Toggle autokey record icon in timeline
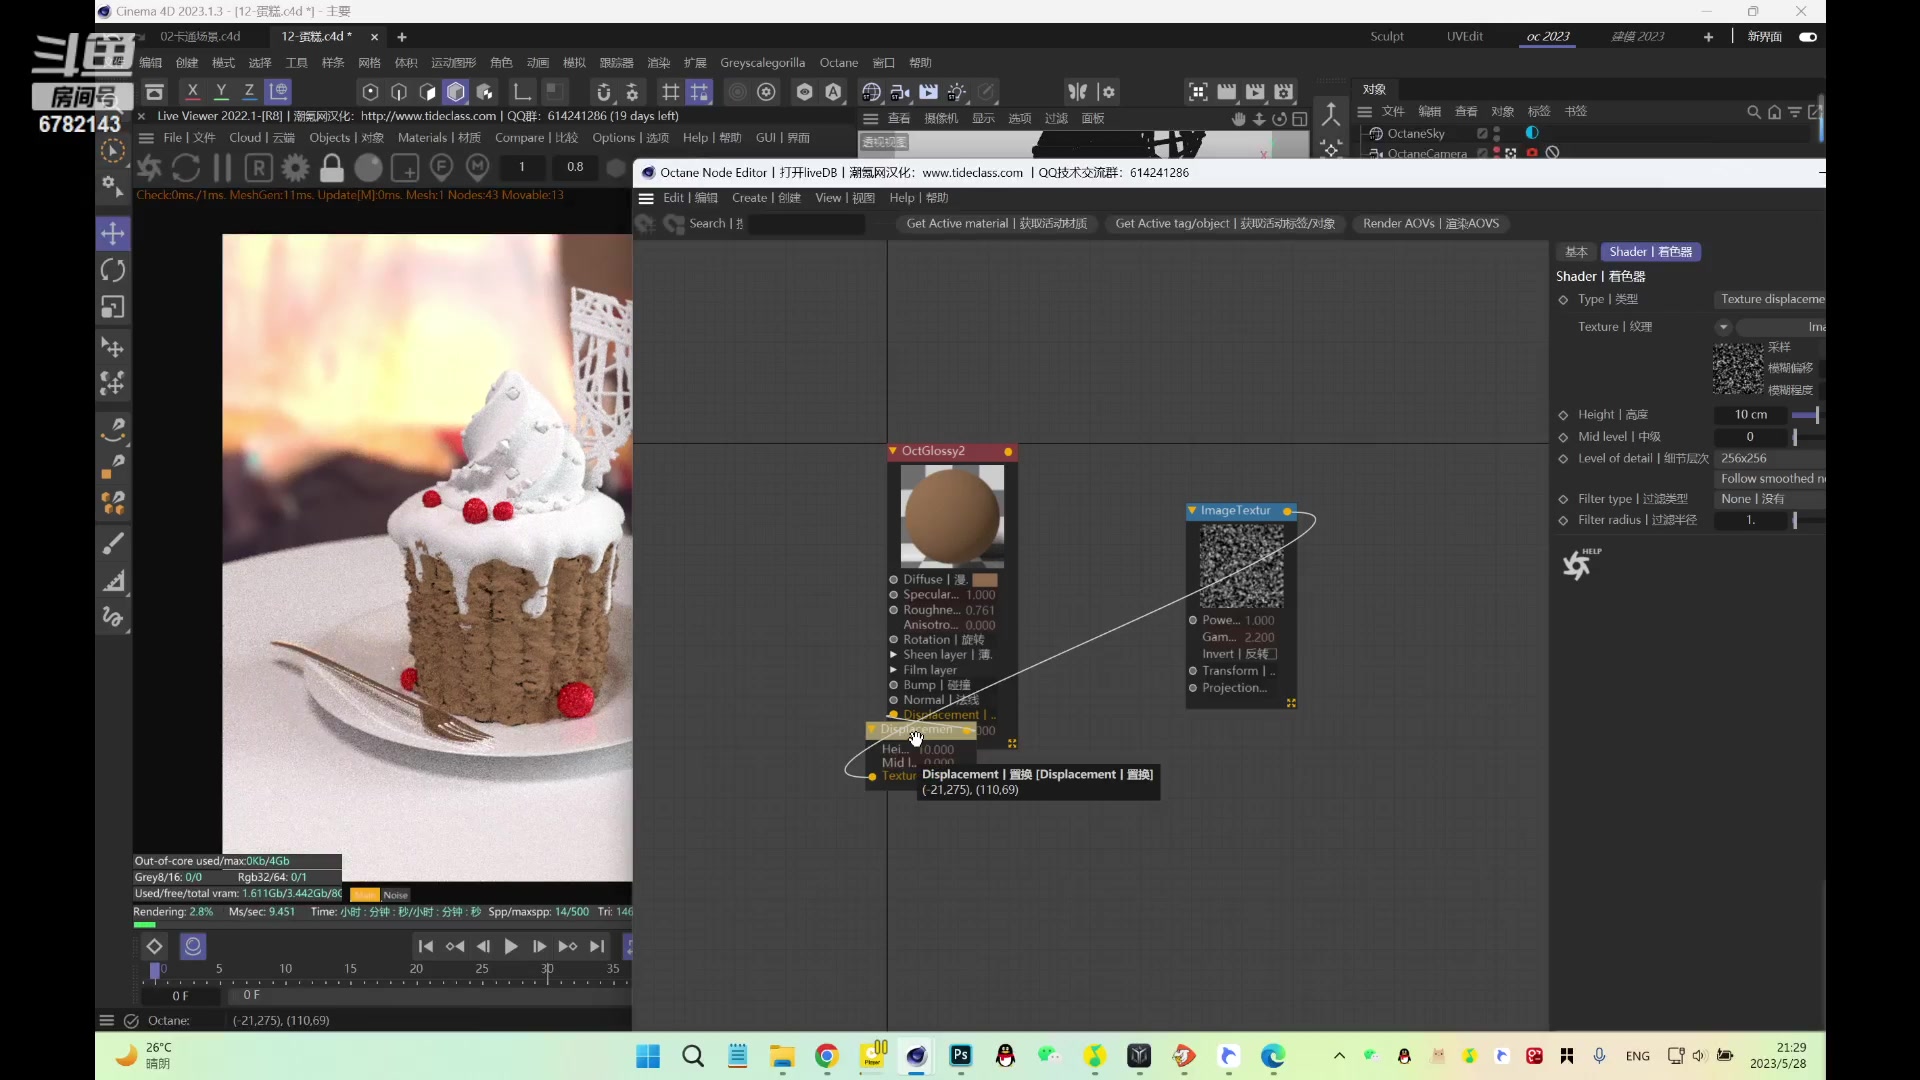The width and height of the screenshot is (1920, 1080). click(x=193, y=946)
